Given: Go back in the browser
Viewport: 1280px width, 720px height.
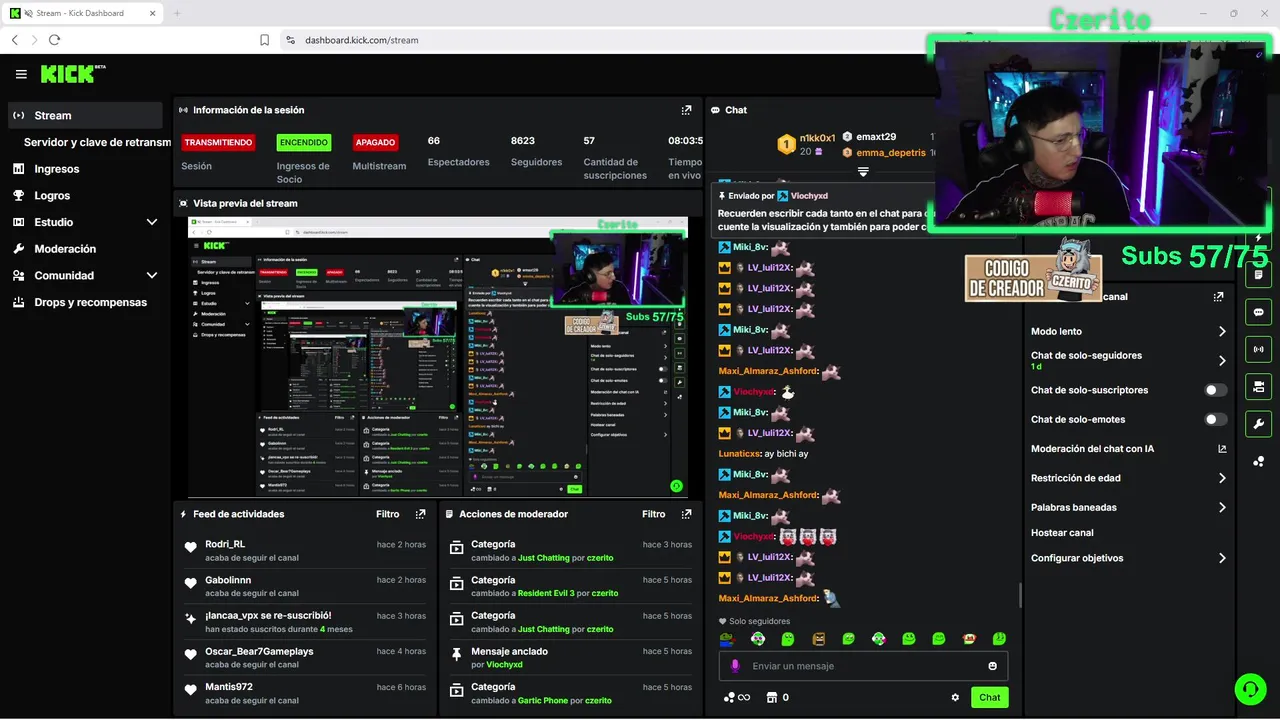Looking at the screenshot, I should (15, 40).
